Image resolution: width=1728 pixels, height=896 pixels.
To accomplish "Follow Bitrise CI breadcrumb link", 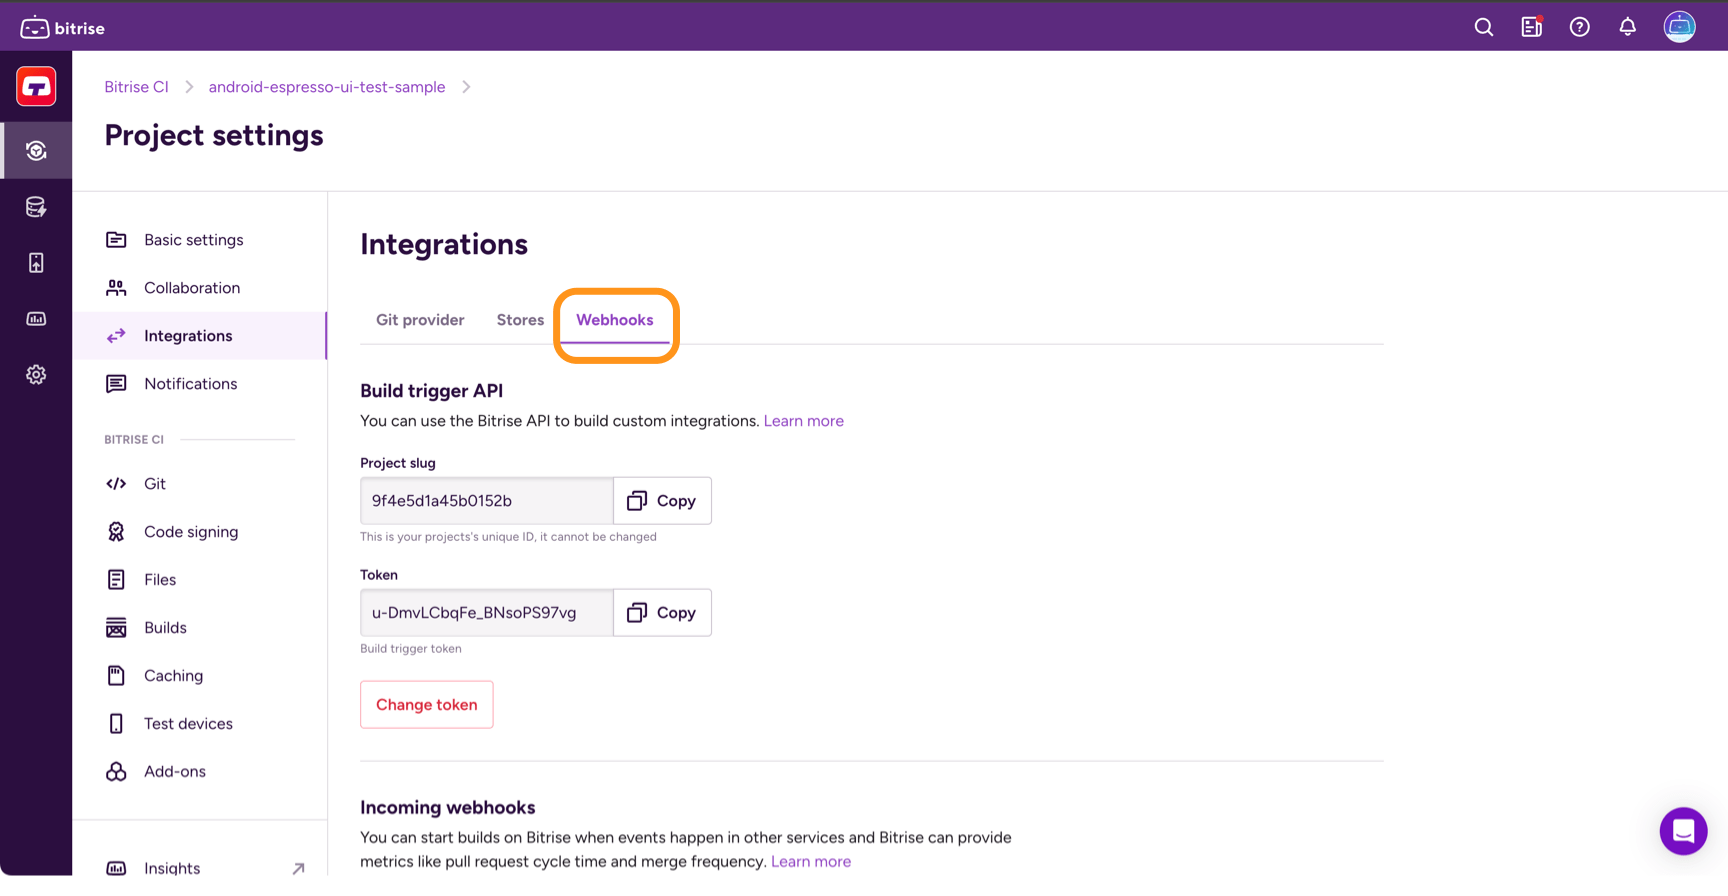I will (x=136, y=87).
